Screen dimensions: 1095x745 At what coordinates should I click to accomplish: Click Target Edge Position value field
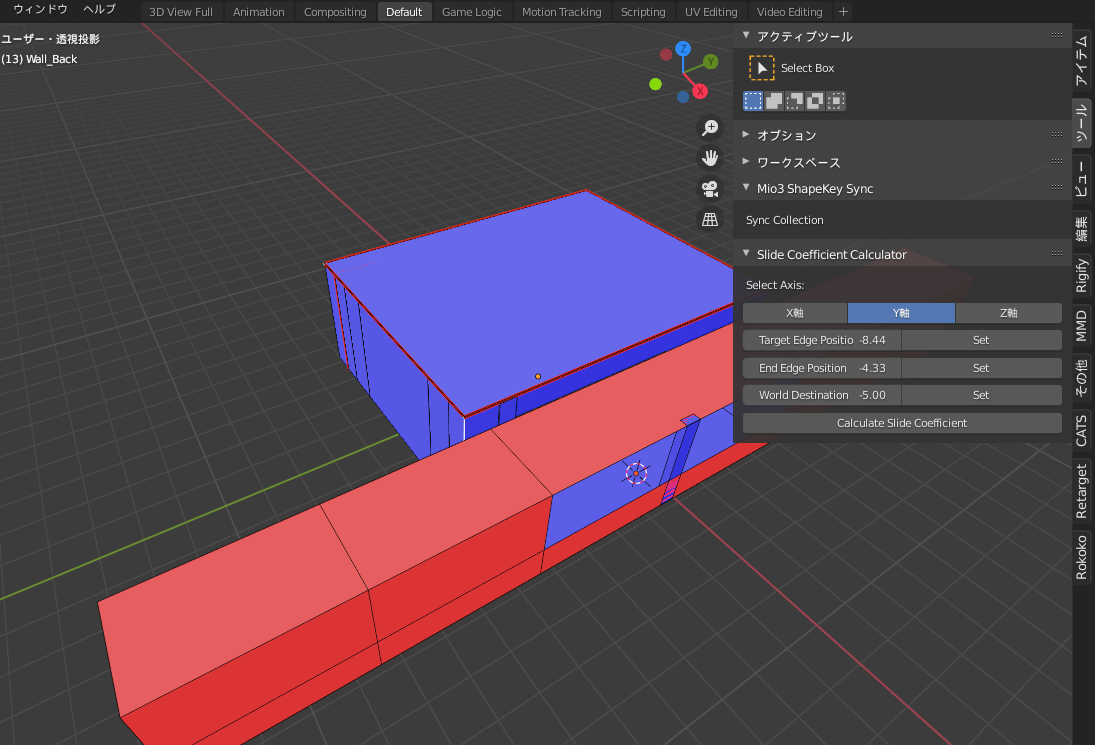coord(822,340)
